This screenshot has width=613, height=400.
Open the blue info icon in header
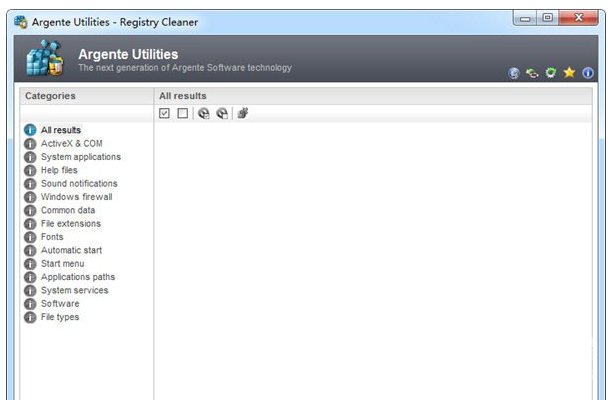tap(588, 73)
